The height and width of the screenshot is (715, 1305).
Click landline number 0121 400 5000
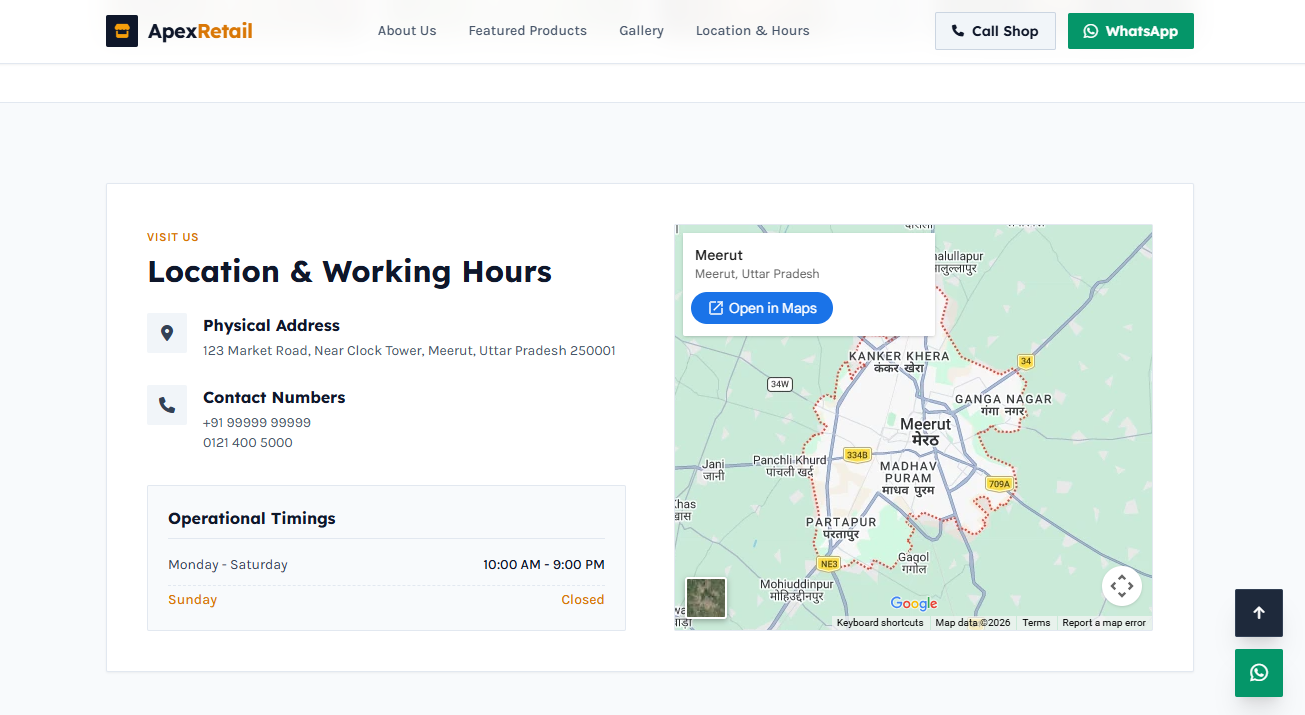click(248, 443)
